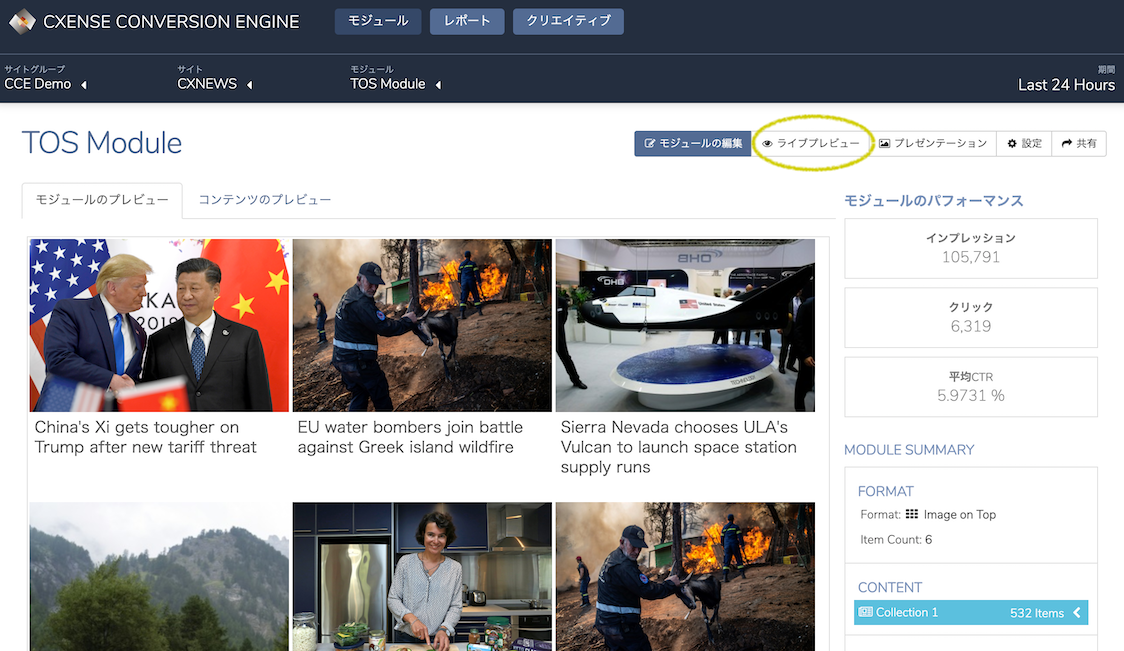Viewport: 1124px width, 651px height.
Task: Click the gear icon for 設定
Action: (x=1012, y=143)
